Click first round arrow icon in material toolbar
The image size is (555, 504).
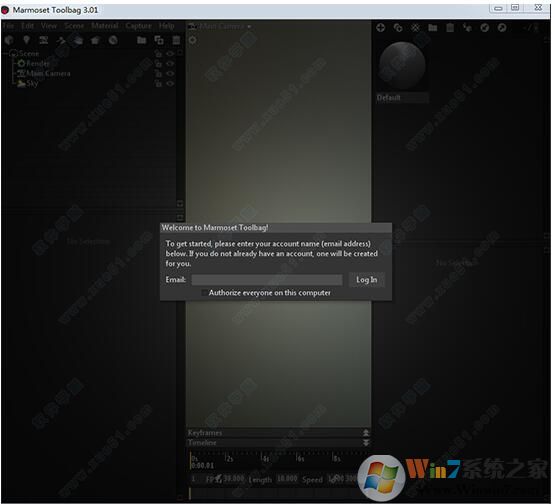485,28
